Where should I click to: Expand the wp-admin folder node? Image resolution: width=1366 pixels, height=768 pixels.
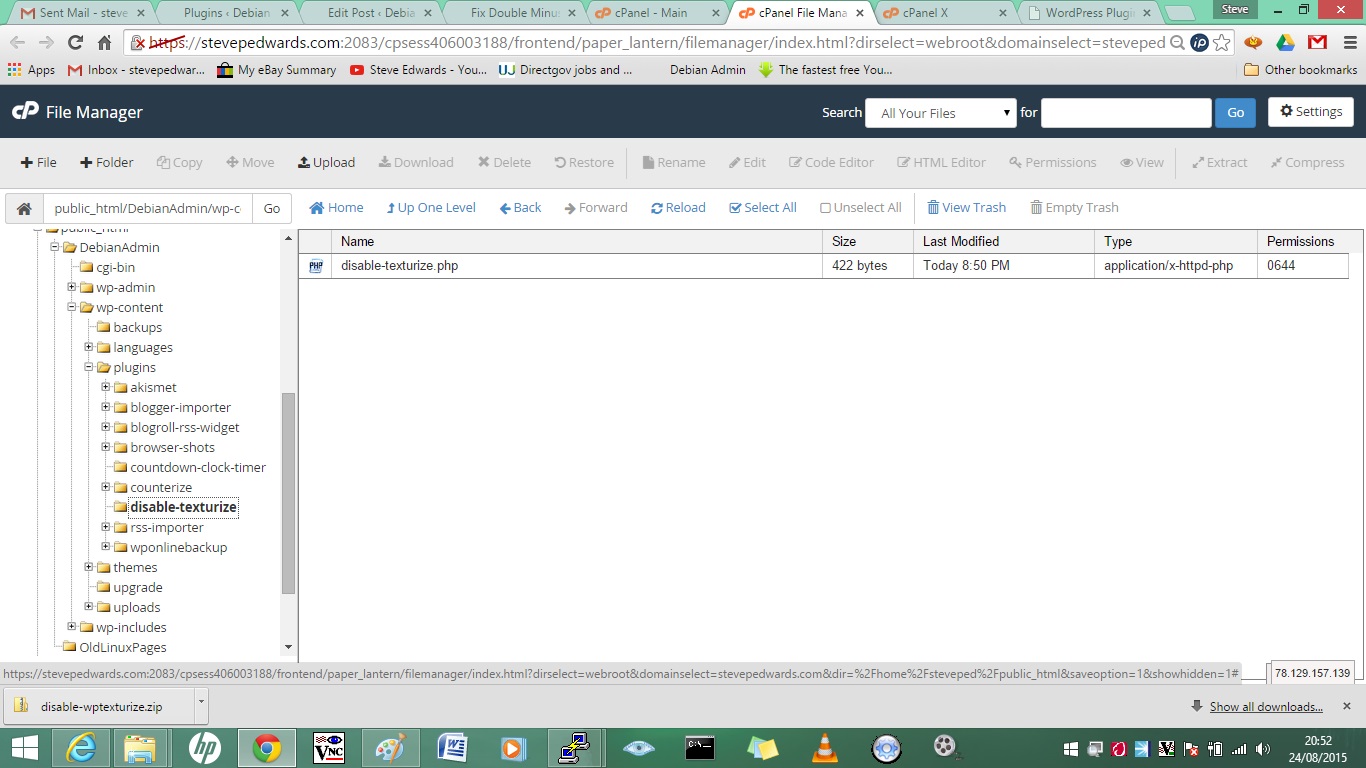coord(72,287)
